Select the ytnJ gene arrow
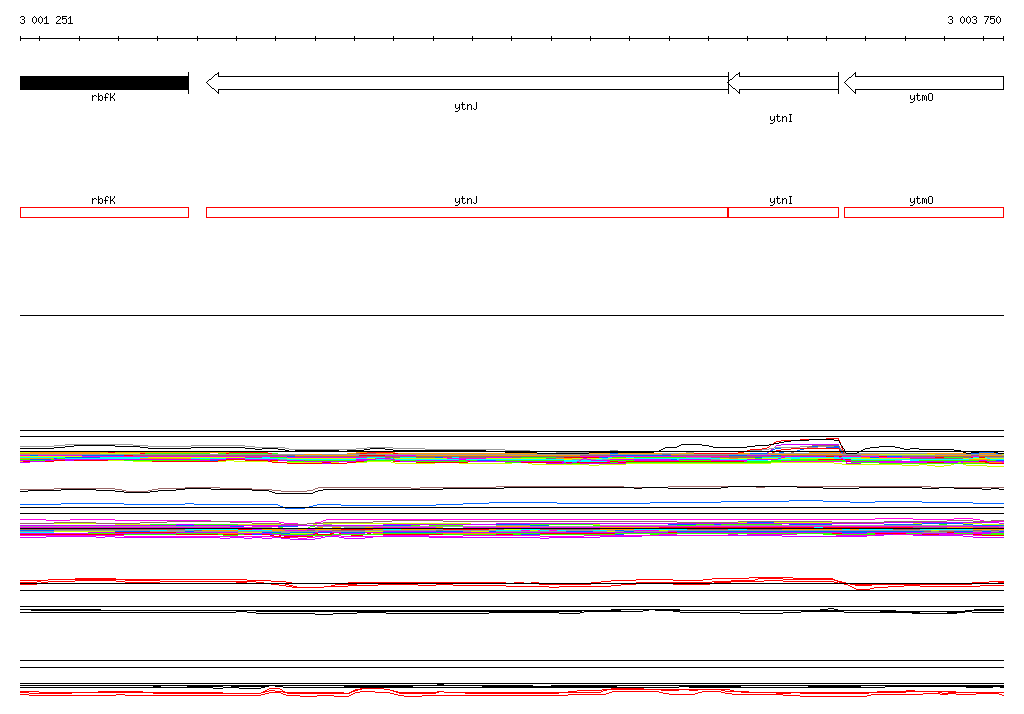This screenshot has width=1024, height=714. point(467,83)
